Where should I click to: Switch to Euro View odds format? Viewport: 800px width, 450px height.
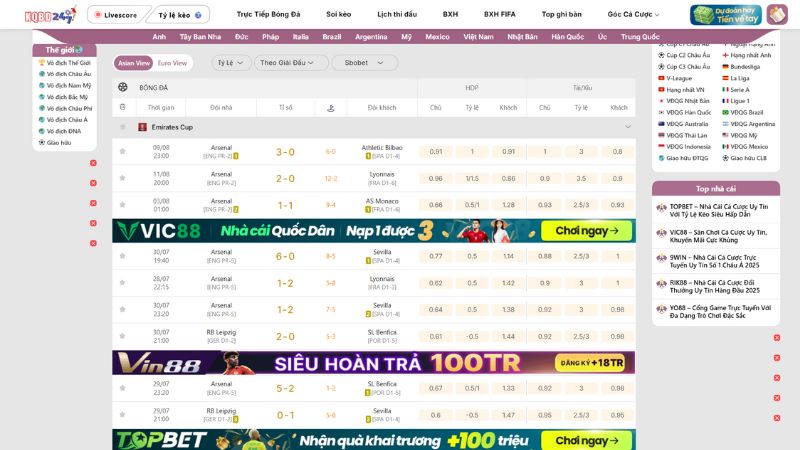pyautogui.click(x=172, y=62)
